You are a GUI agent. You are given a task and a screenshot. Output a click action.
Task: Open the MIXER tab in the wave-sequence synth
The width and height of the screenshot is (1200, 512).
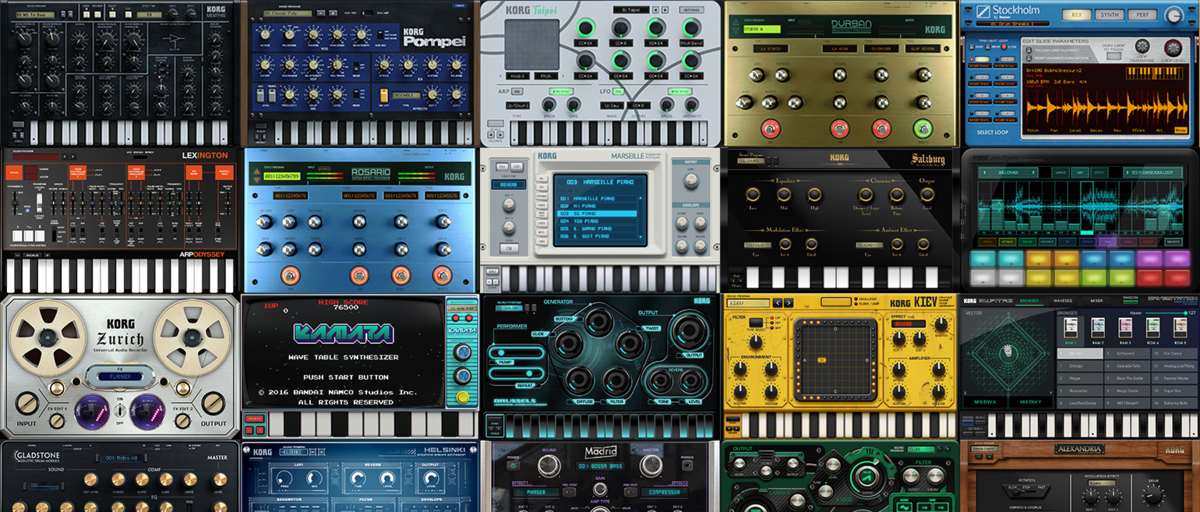[x=1097, y=301]
